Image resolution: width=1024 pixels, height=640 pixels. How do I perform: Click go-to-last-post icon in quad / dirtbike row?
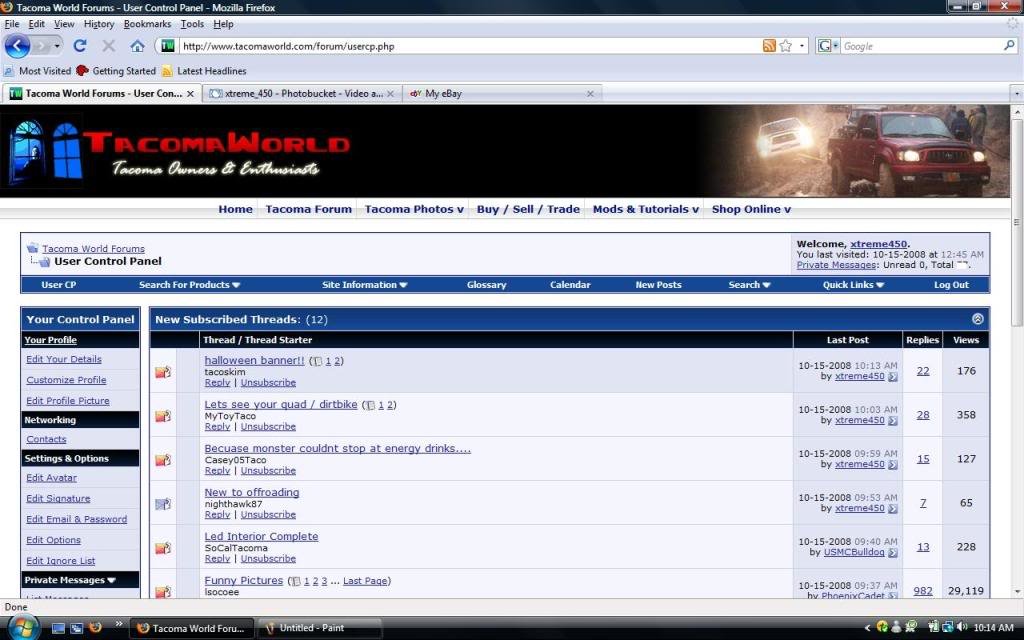click(893, 421)
